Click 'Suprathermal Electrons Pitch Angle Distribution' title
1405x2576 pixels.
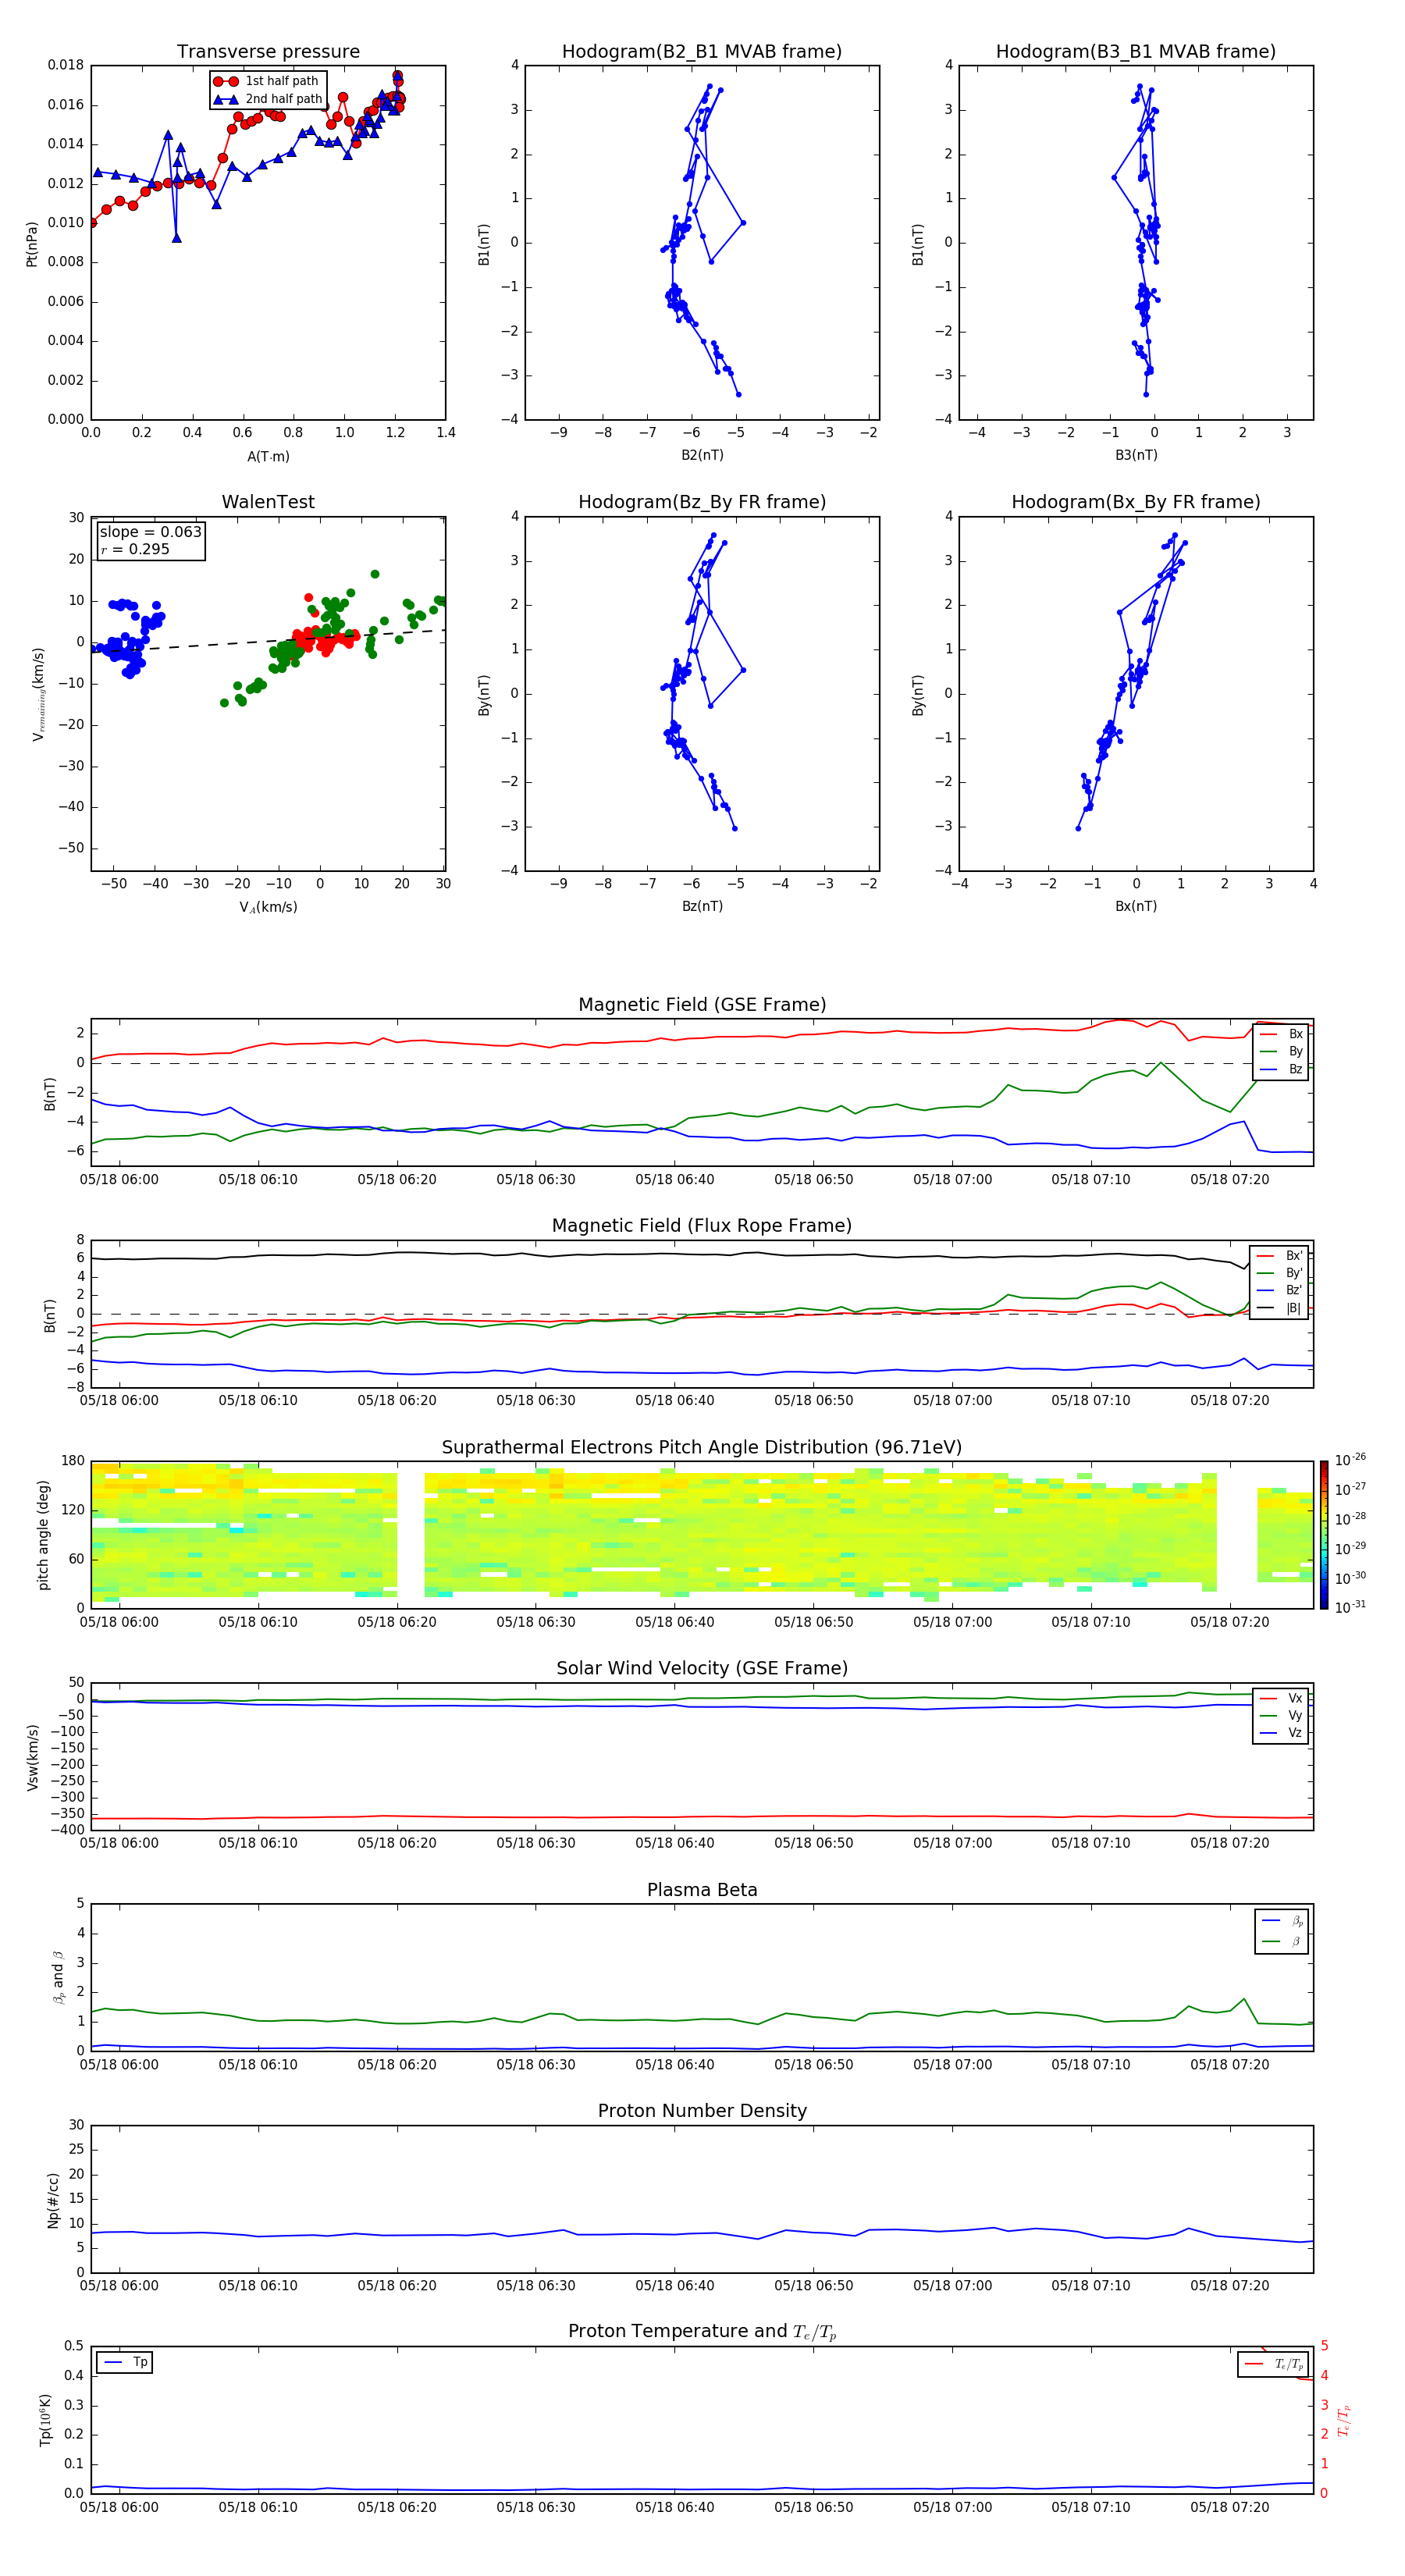702,1448
